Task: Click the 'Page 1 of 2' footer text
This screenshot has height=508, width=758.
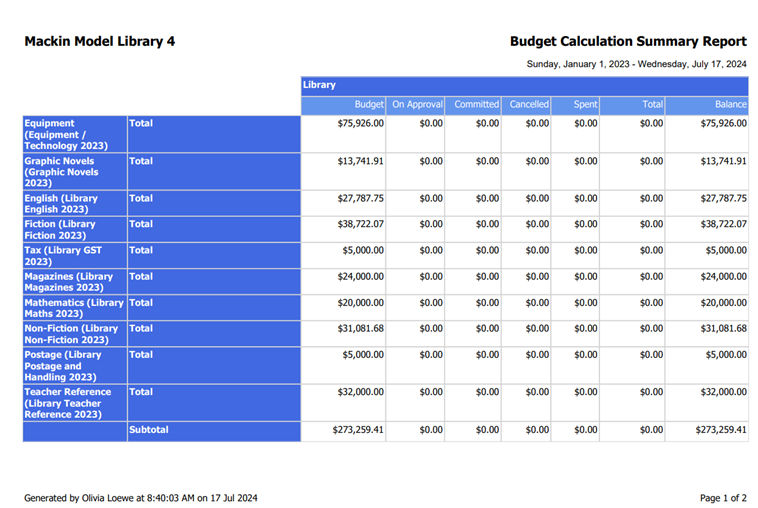Action: [x=723, y=498]
